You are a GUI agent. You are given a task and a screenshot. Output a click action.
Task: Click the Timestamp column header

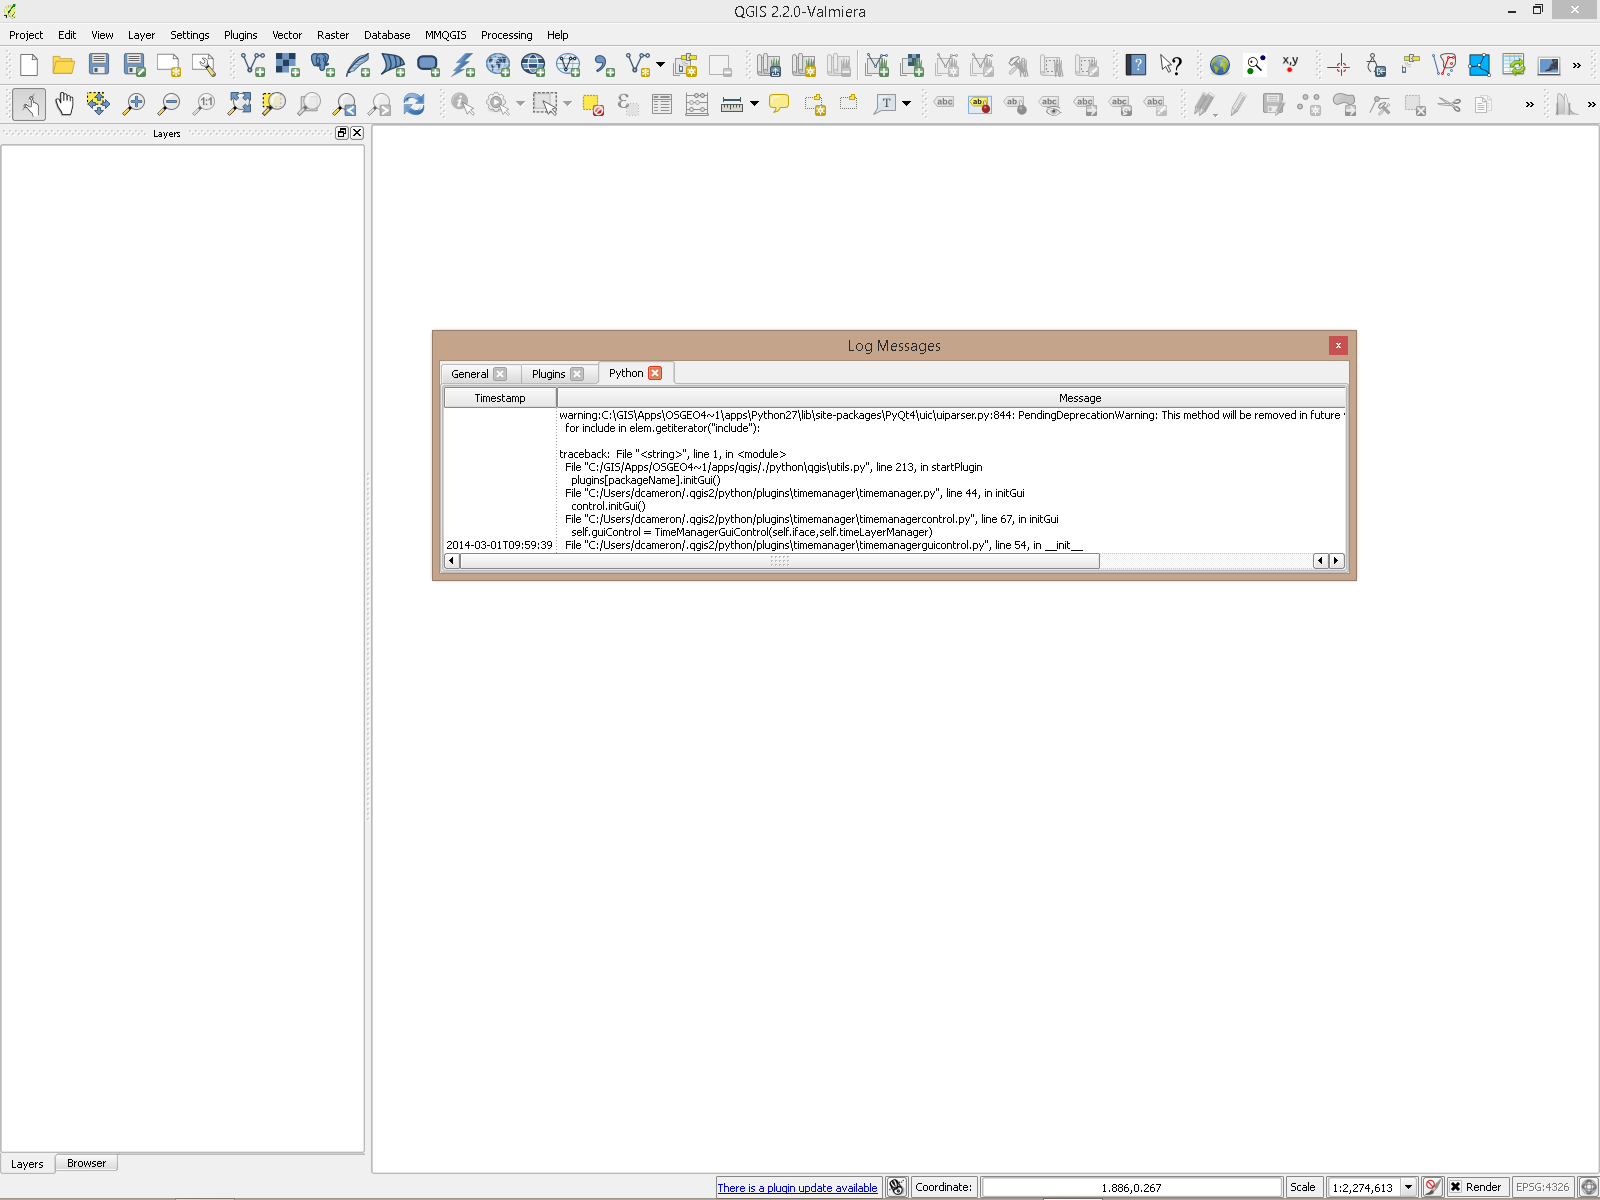click(500, 398)
